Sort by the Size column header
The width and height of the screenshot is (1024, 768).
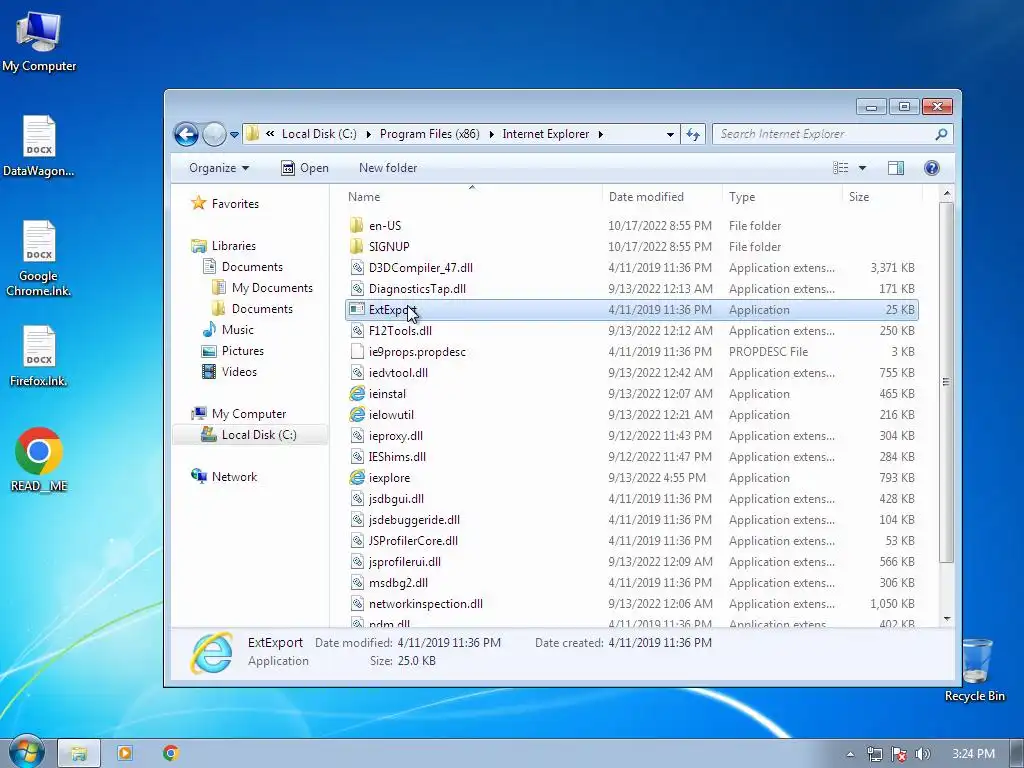click(x=859, y=197)
